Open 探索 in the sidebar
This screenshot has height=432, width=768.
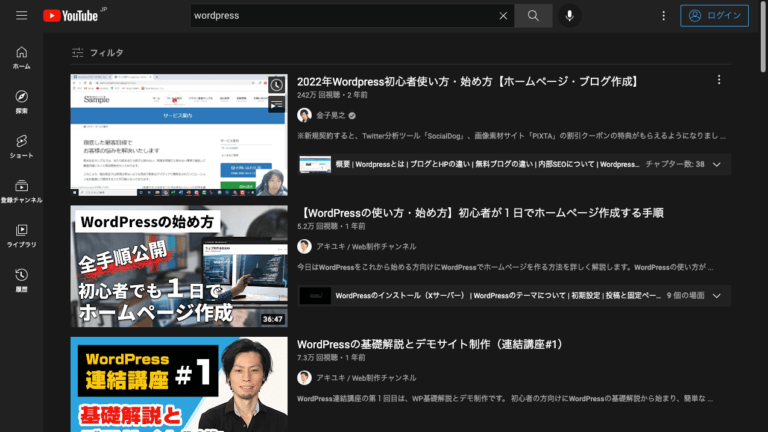coord(22,102)
